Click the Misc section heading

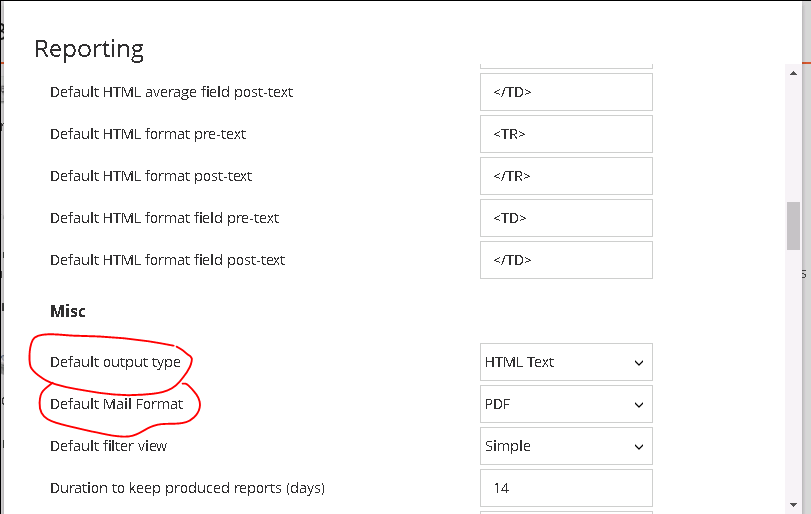click(x=68, y=311)
